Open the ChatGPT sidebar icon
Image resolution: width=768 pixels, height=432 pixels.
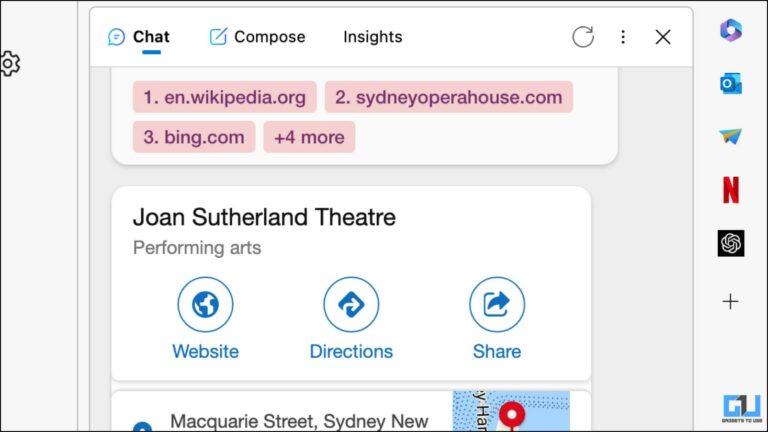(x=731, y=243)
